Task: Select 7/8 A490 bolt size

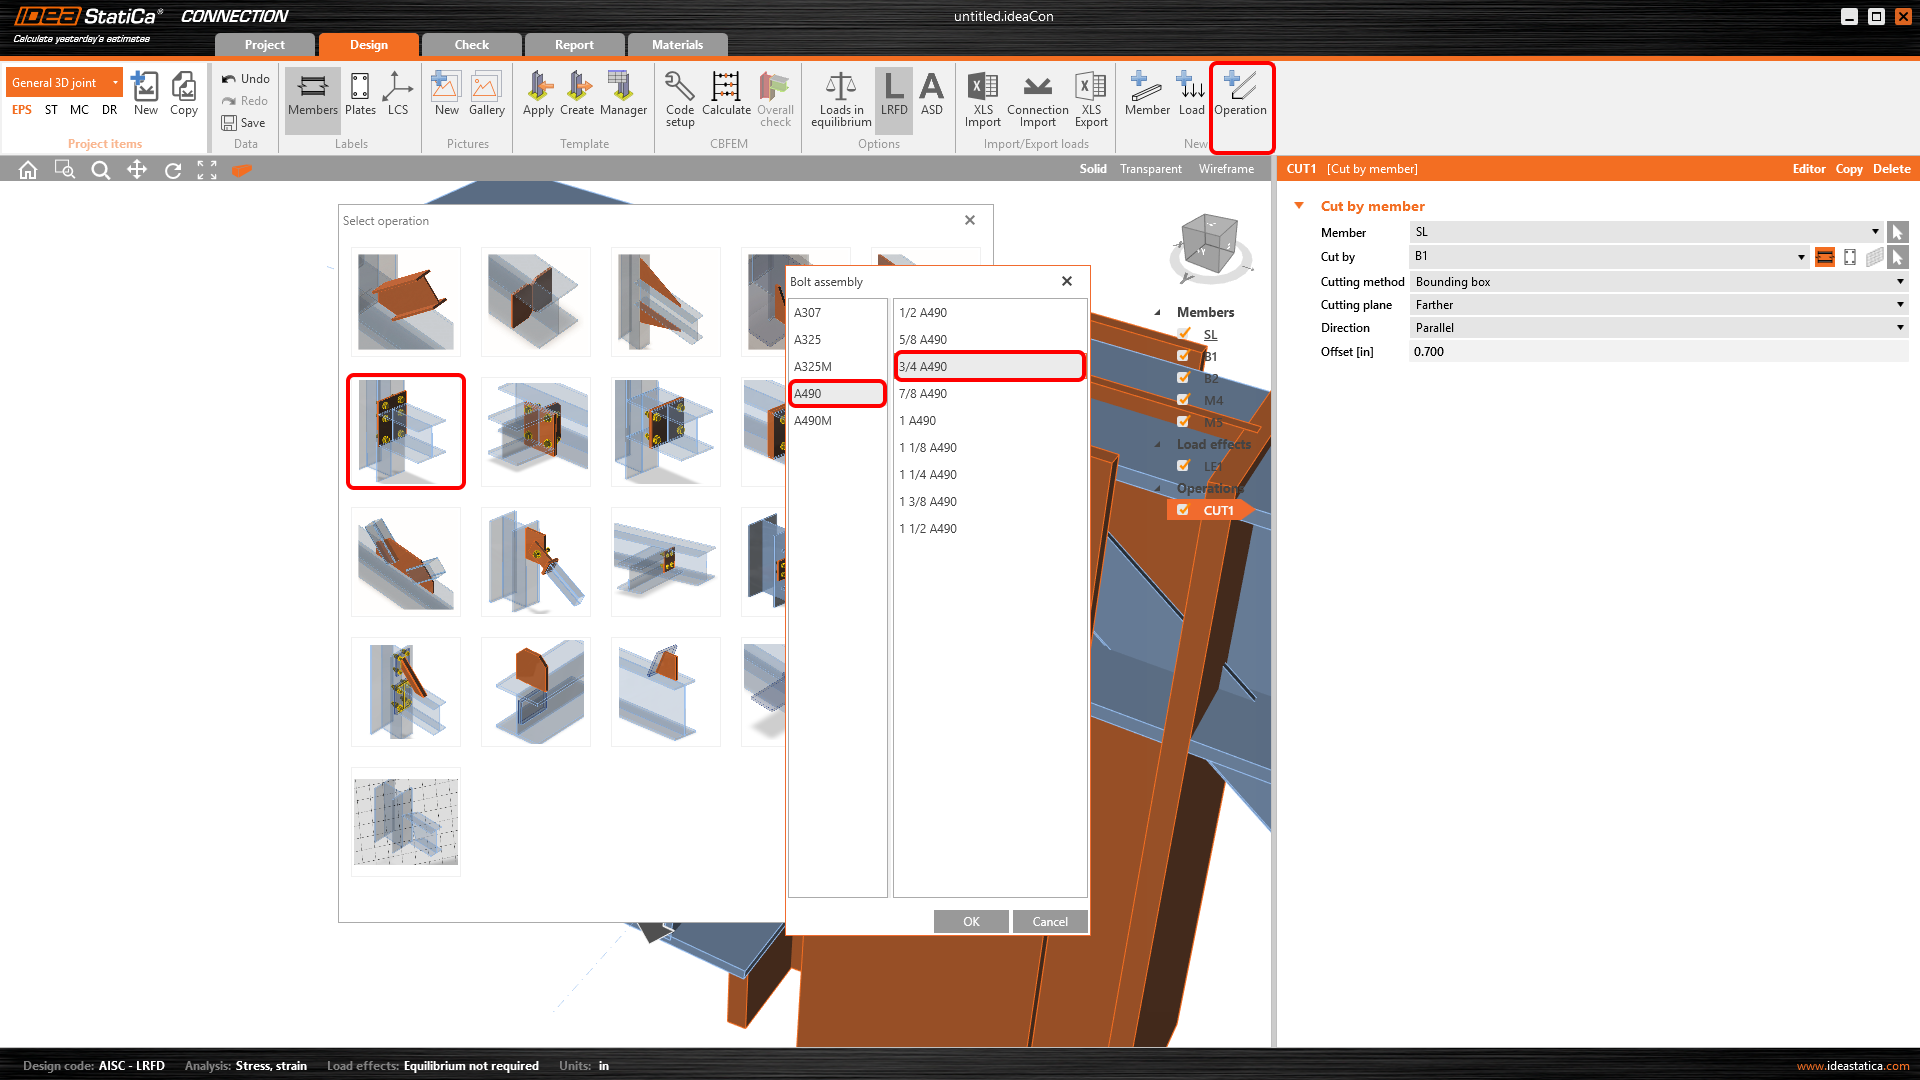Action: pos(923,394)
